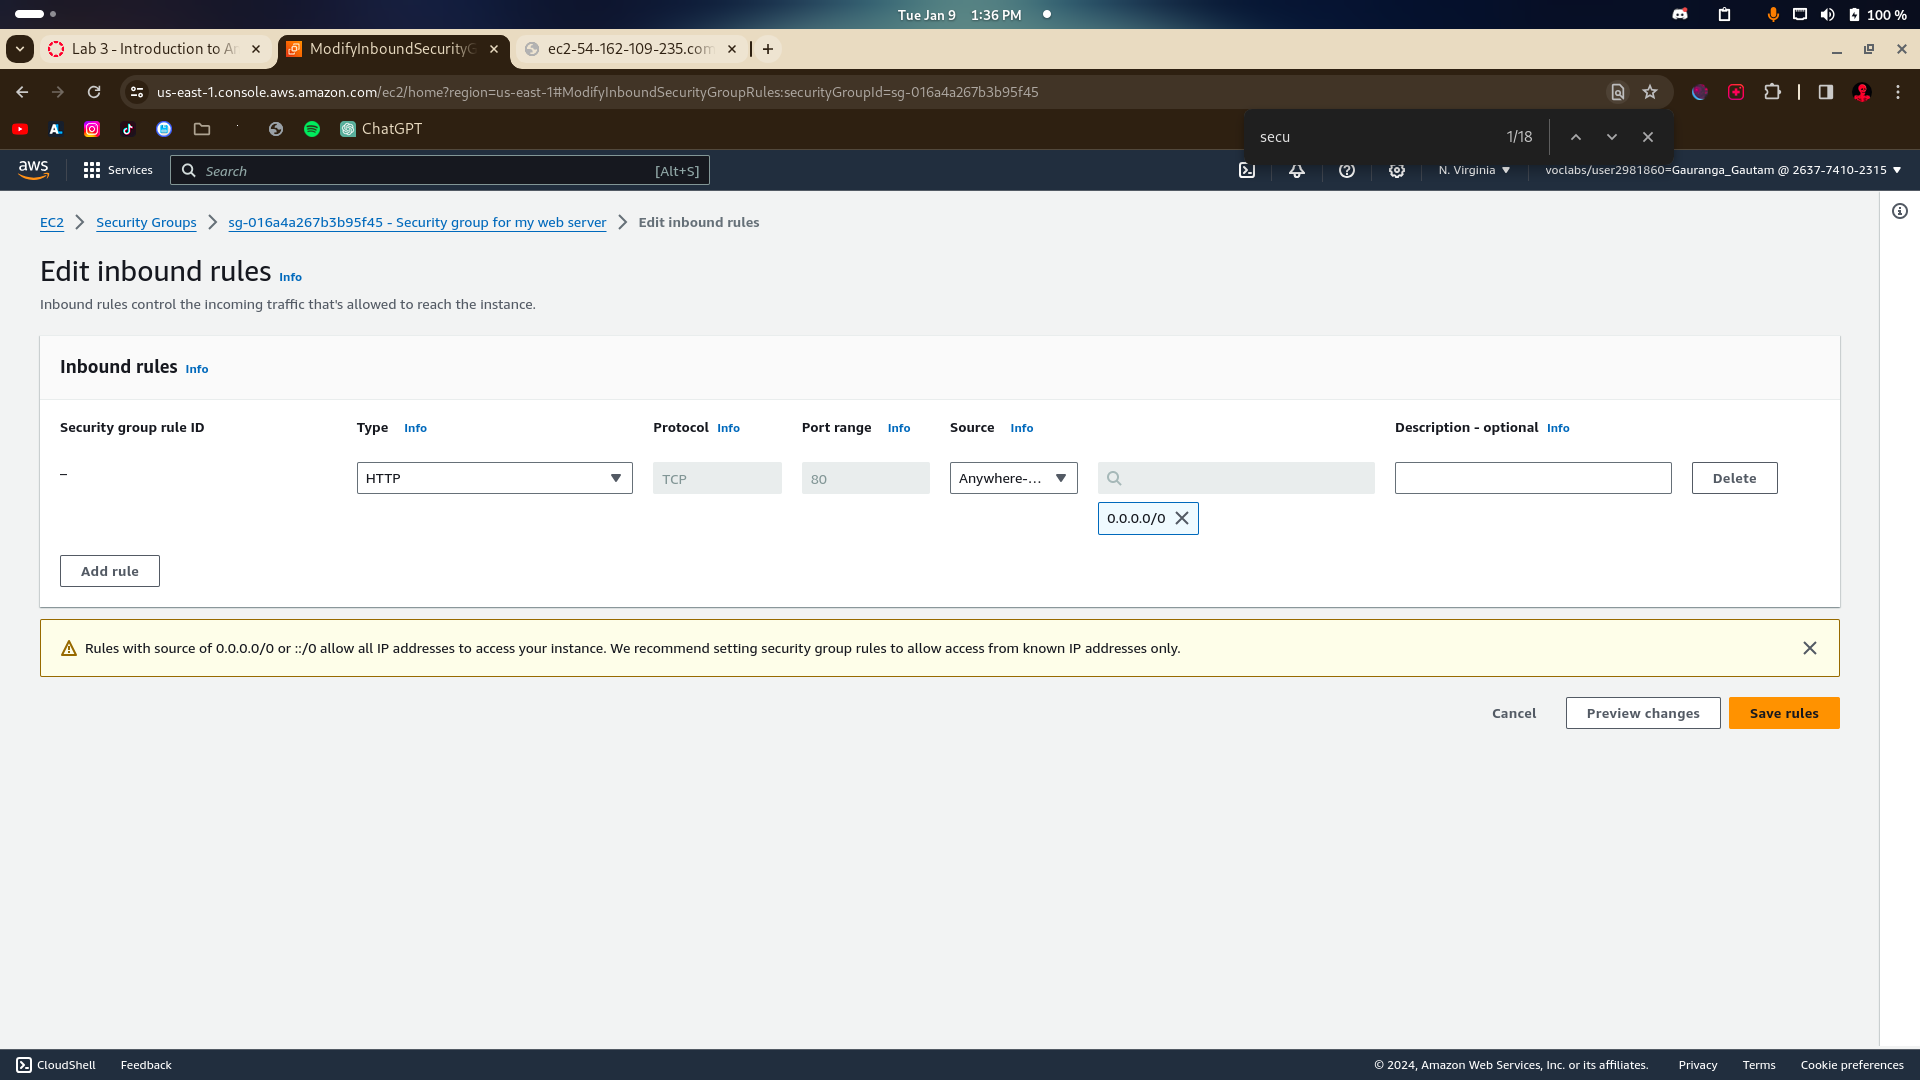The width and height of the screenshot is (1920, 1080).
Task: Open the info panel icon on right edge
Action: coord(1900,211)
